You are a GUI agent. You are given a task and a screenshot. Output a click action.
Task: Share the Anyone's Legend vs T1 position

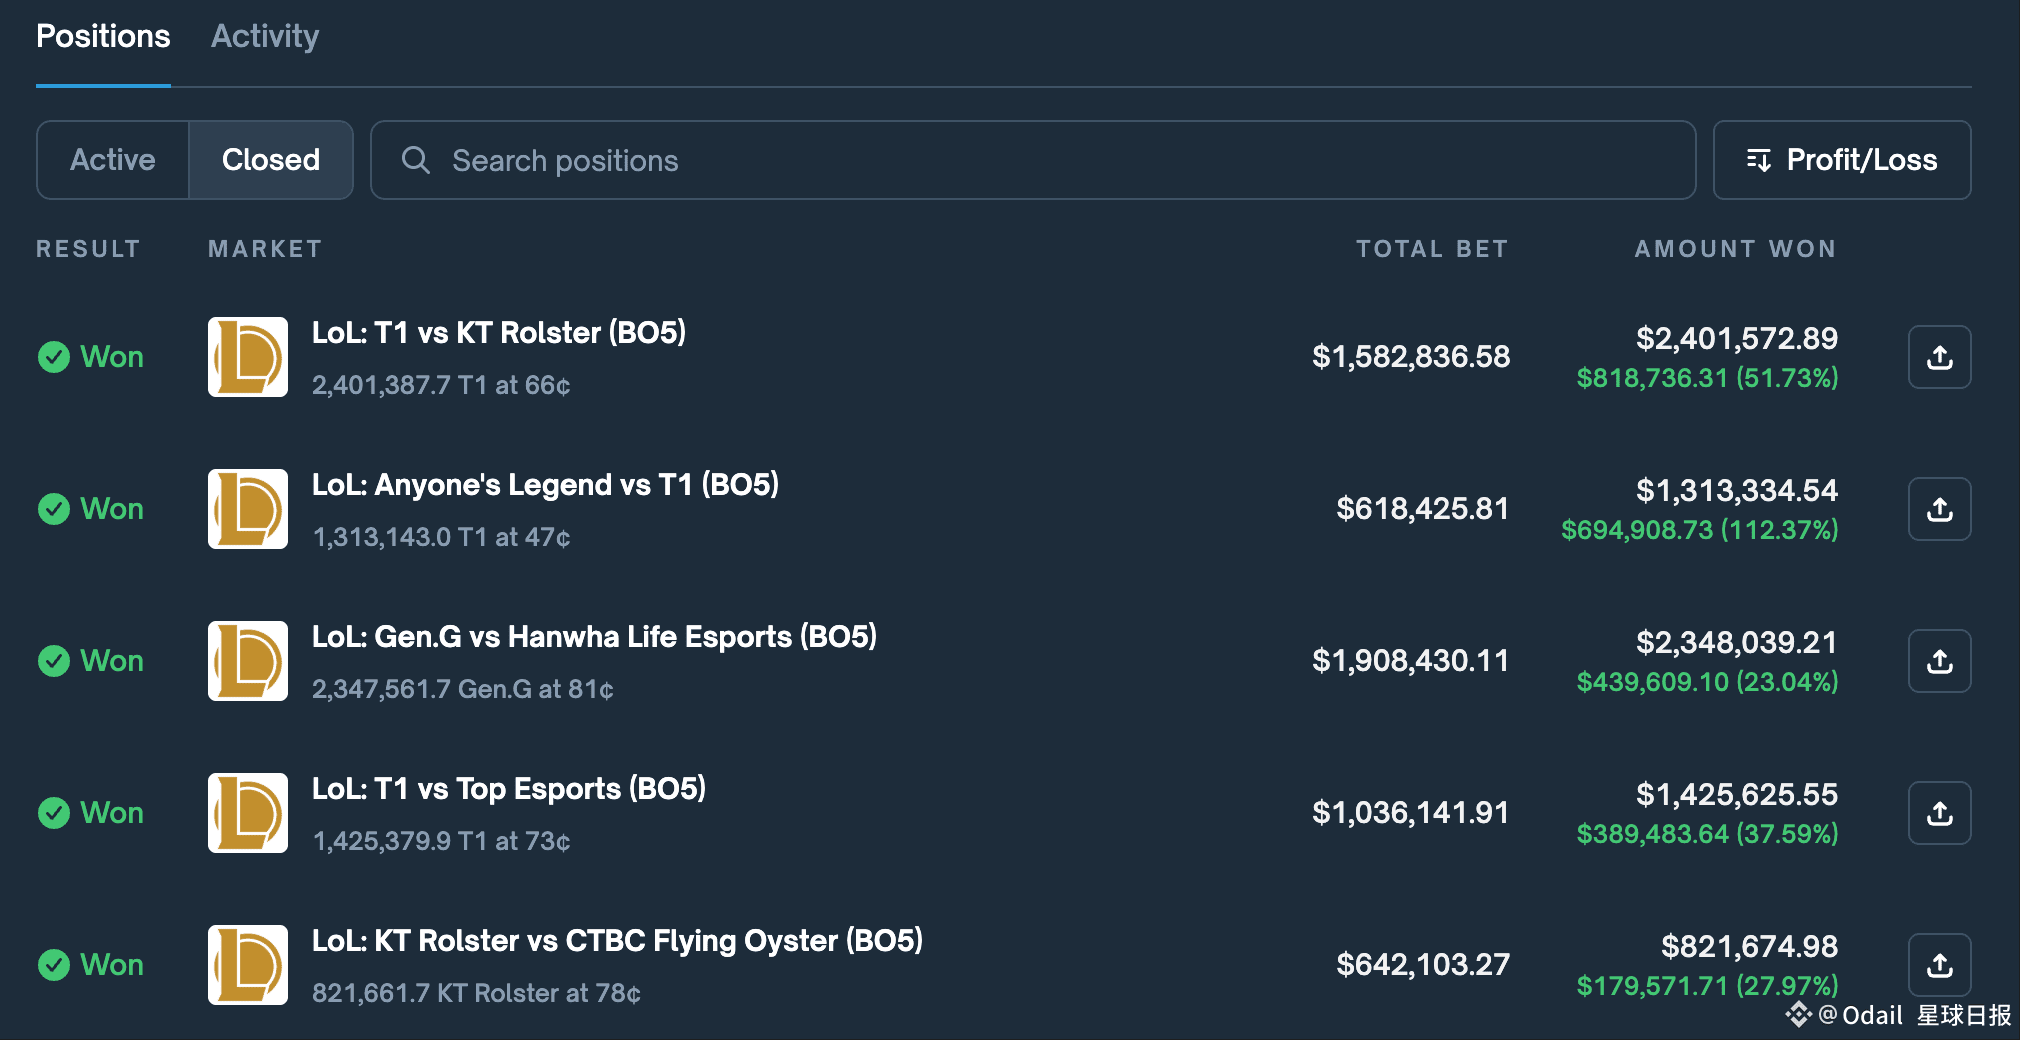pos(1939,509)
